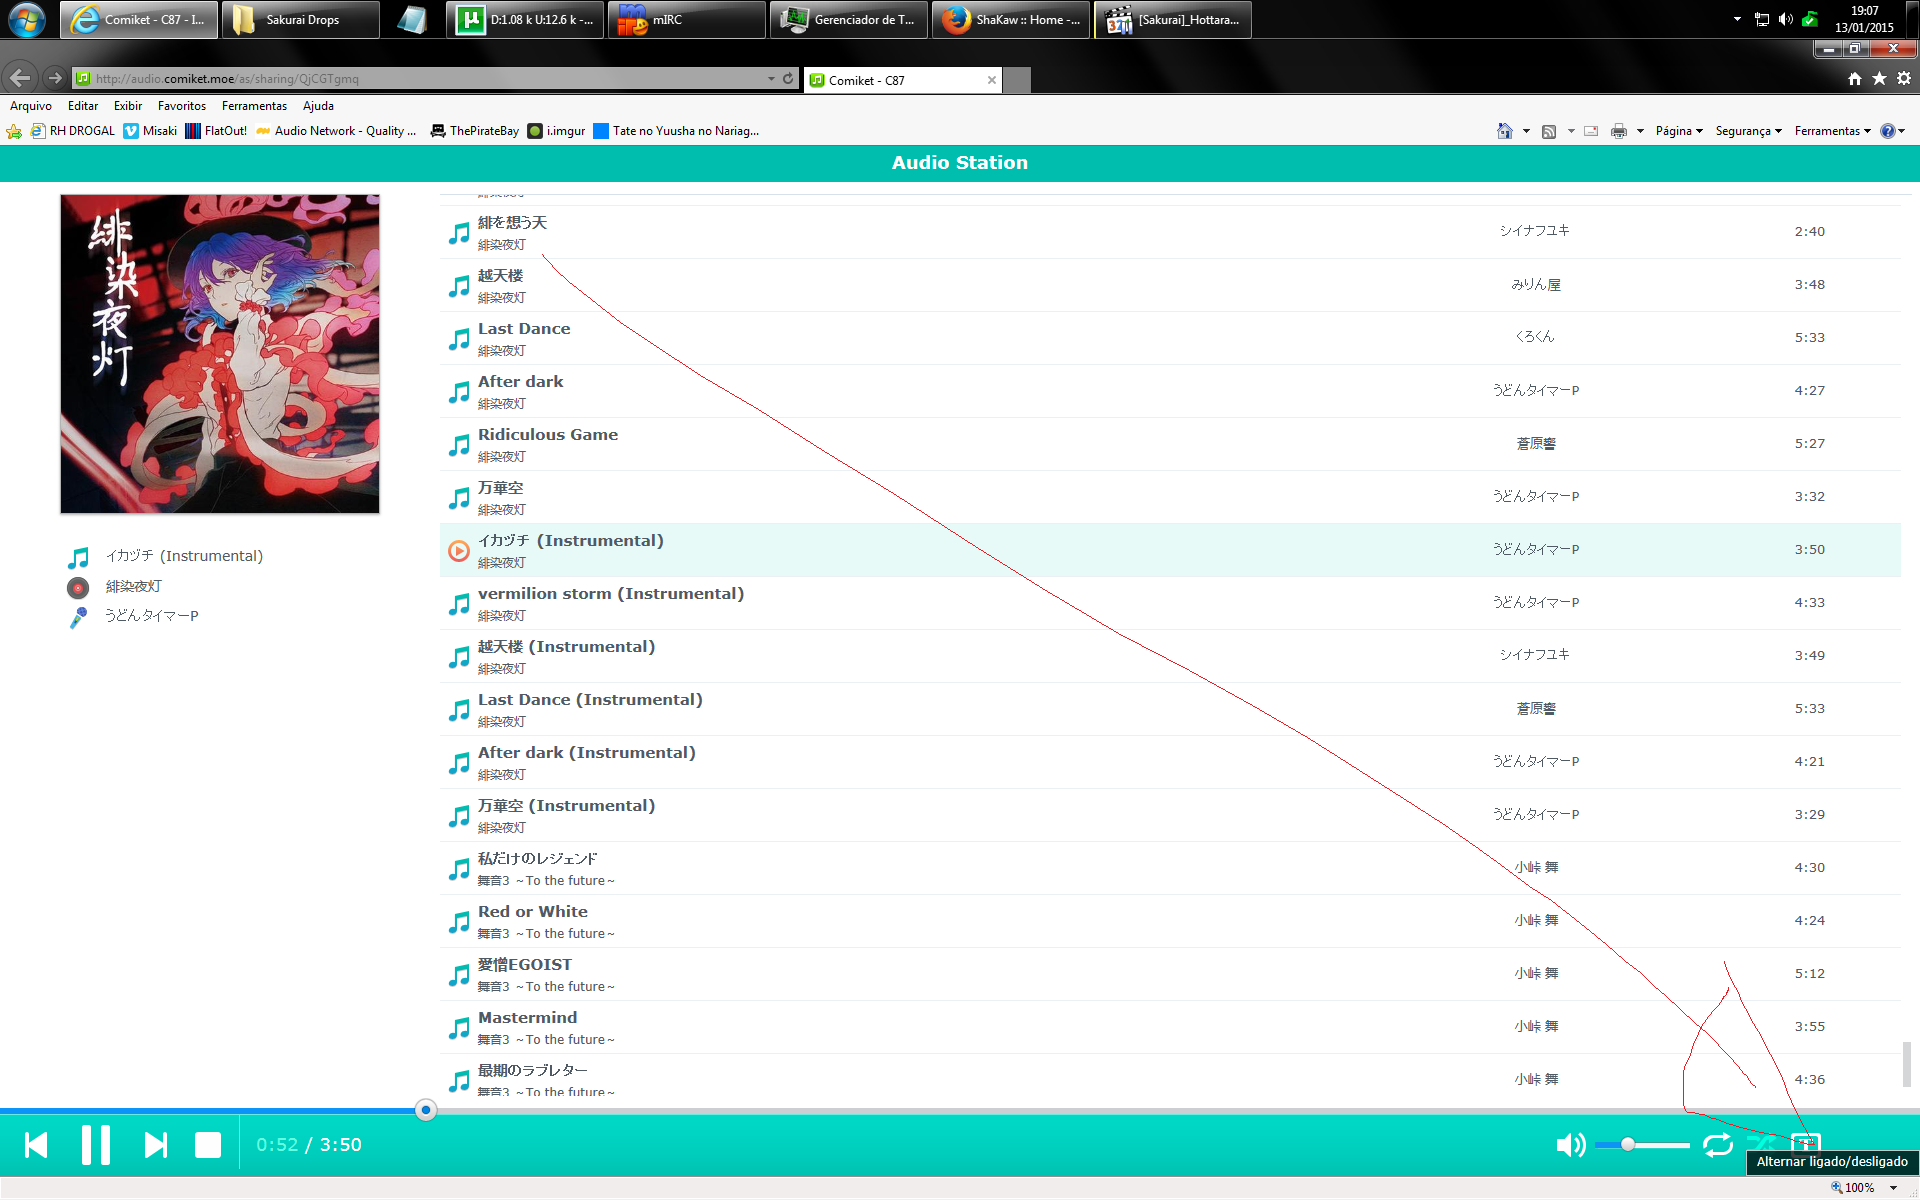Viewport: 1920px width, 1200px height.
Task: Skip to the next track in the player bar
Action: (156, 1145)
